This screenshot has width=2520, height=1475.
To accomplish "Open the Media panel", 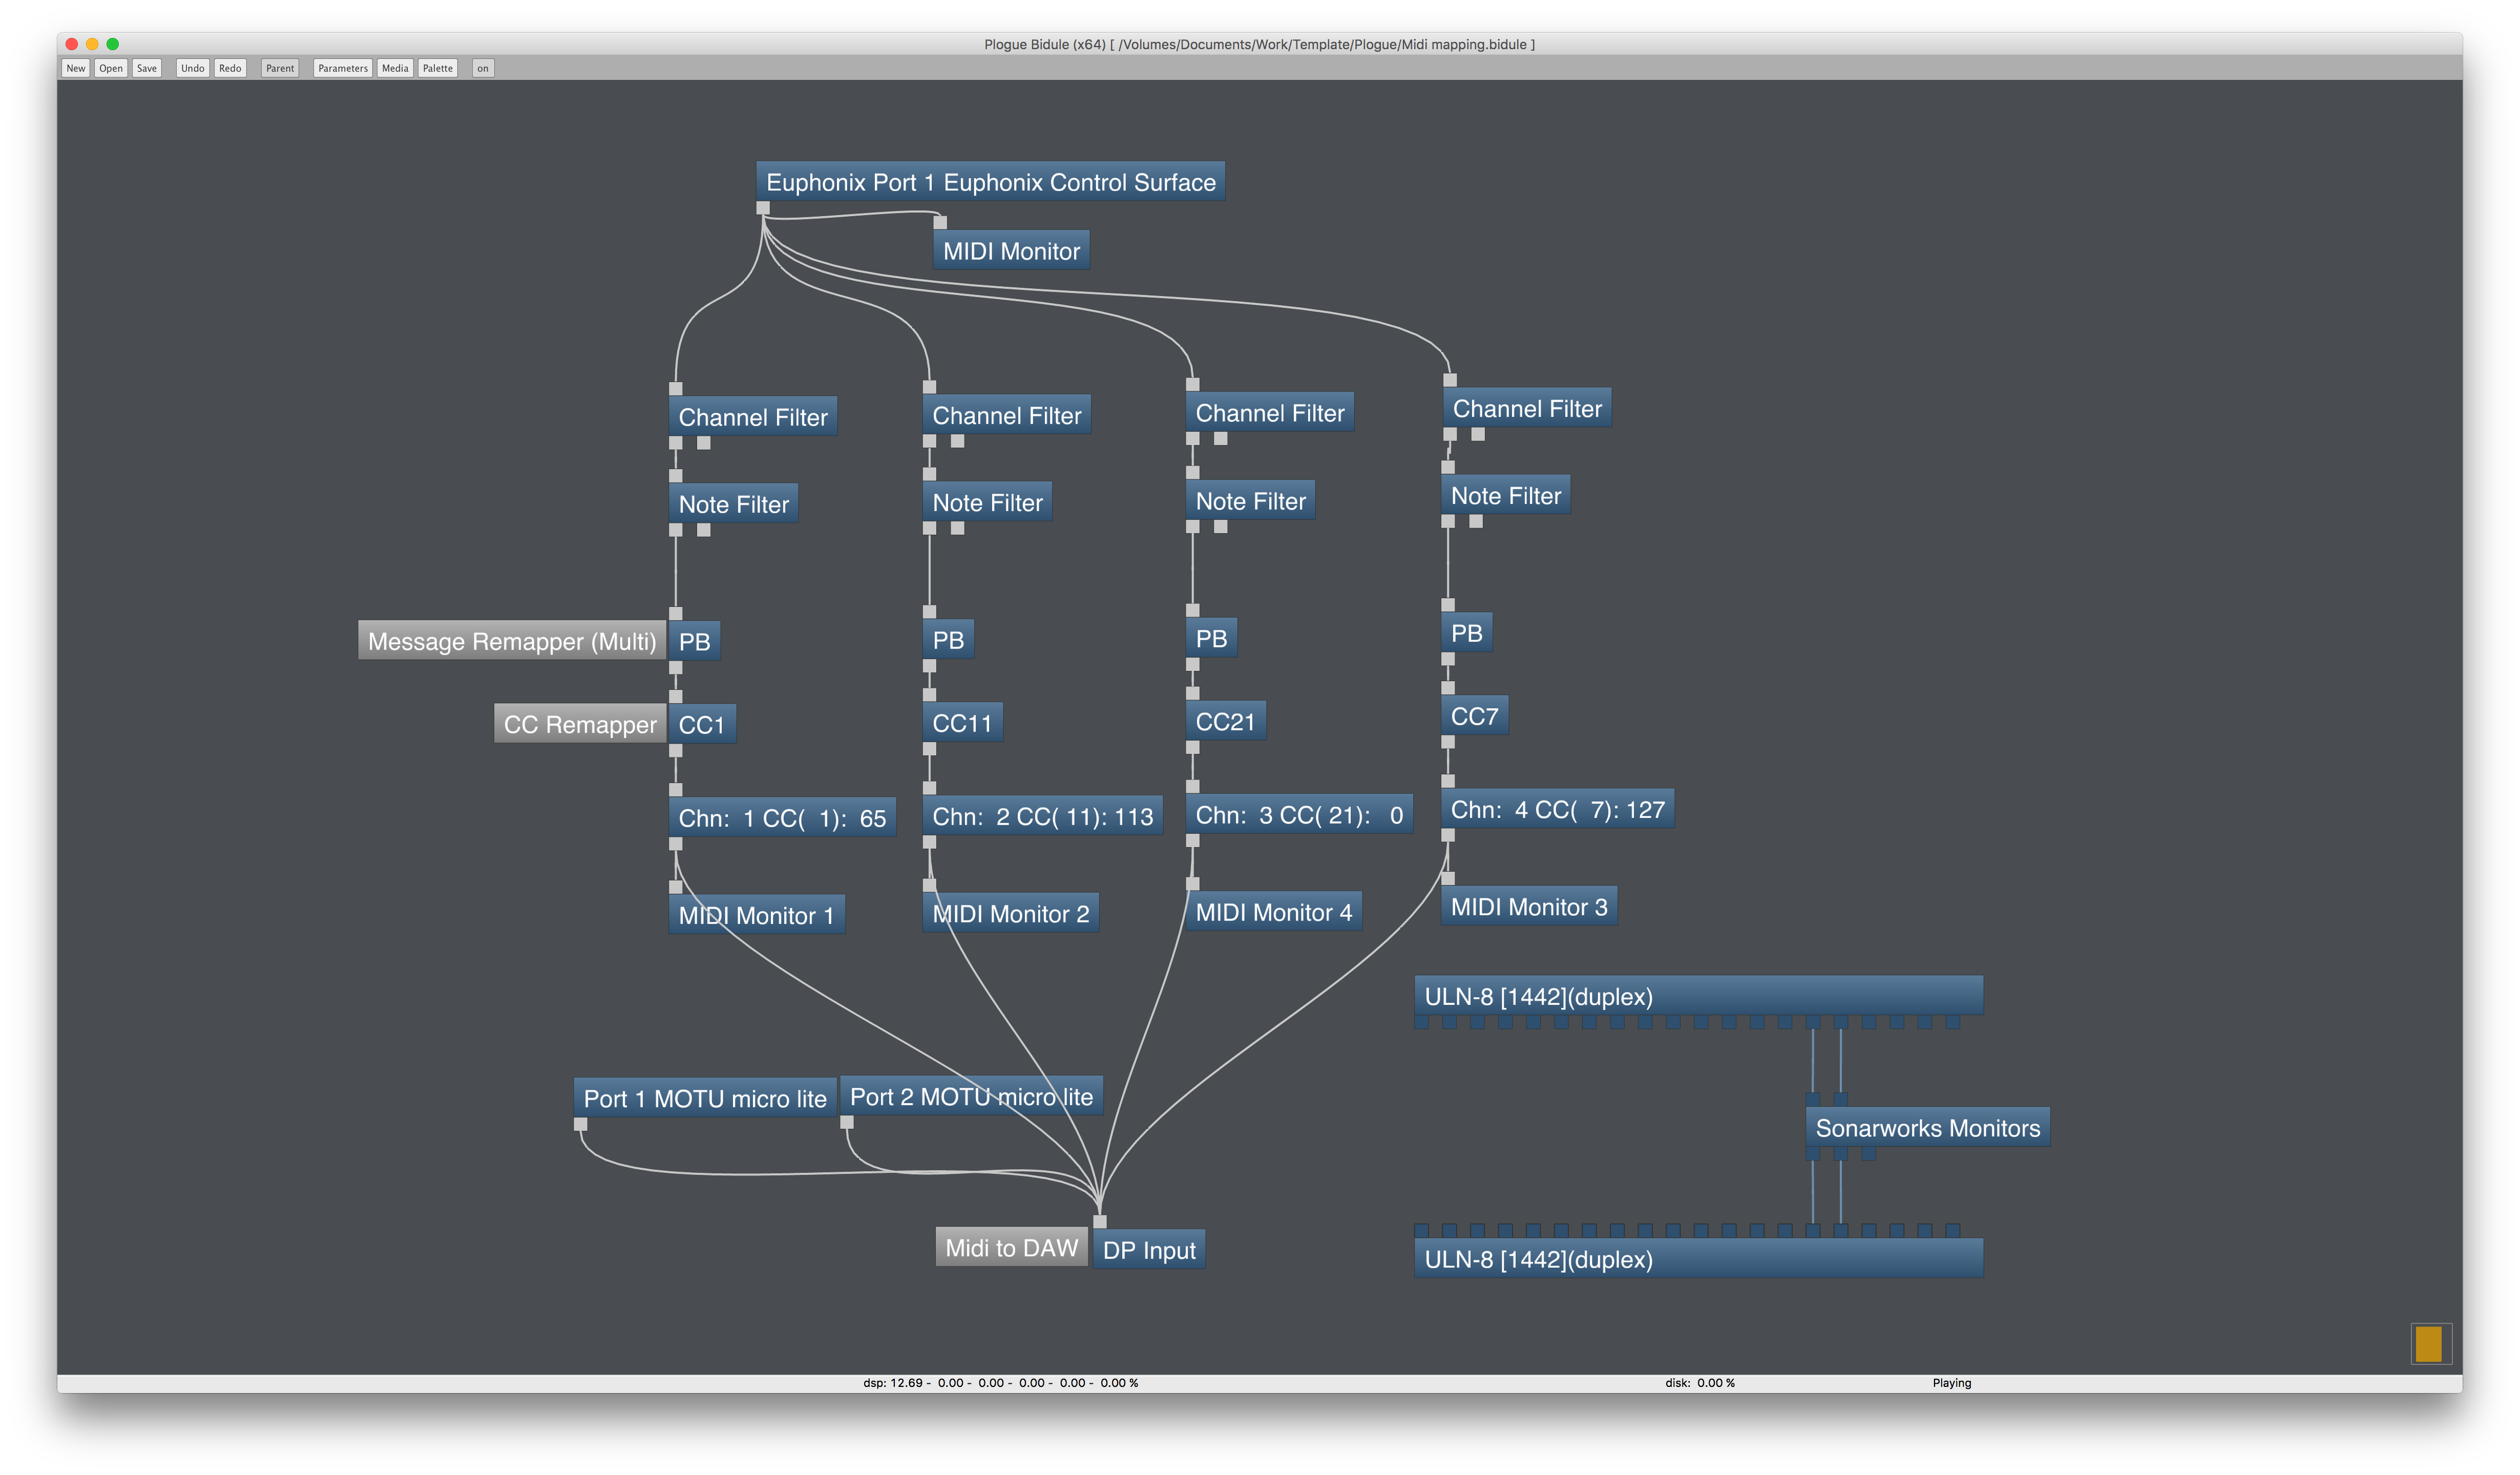I will tap(395, 68).
